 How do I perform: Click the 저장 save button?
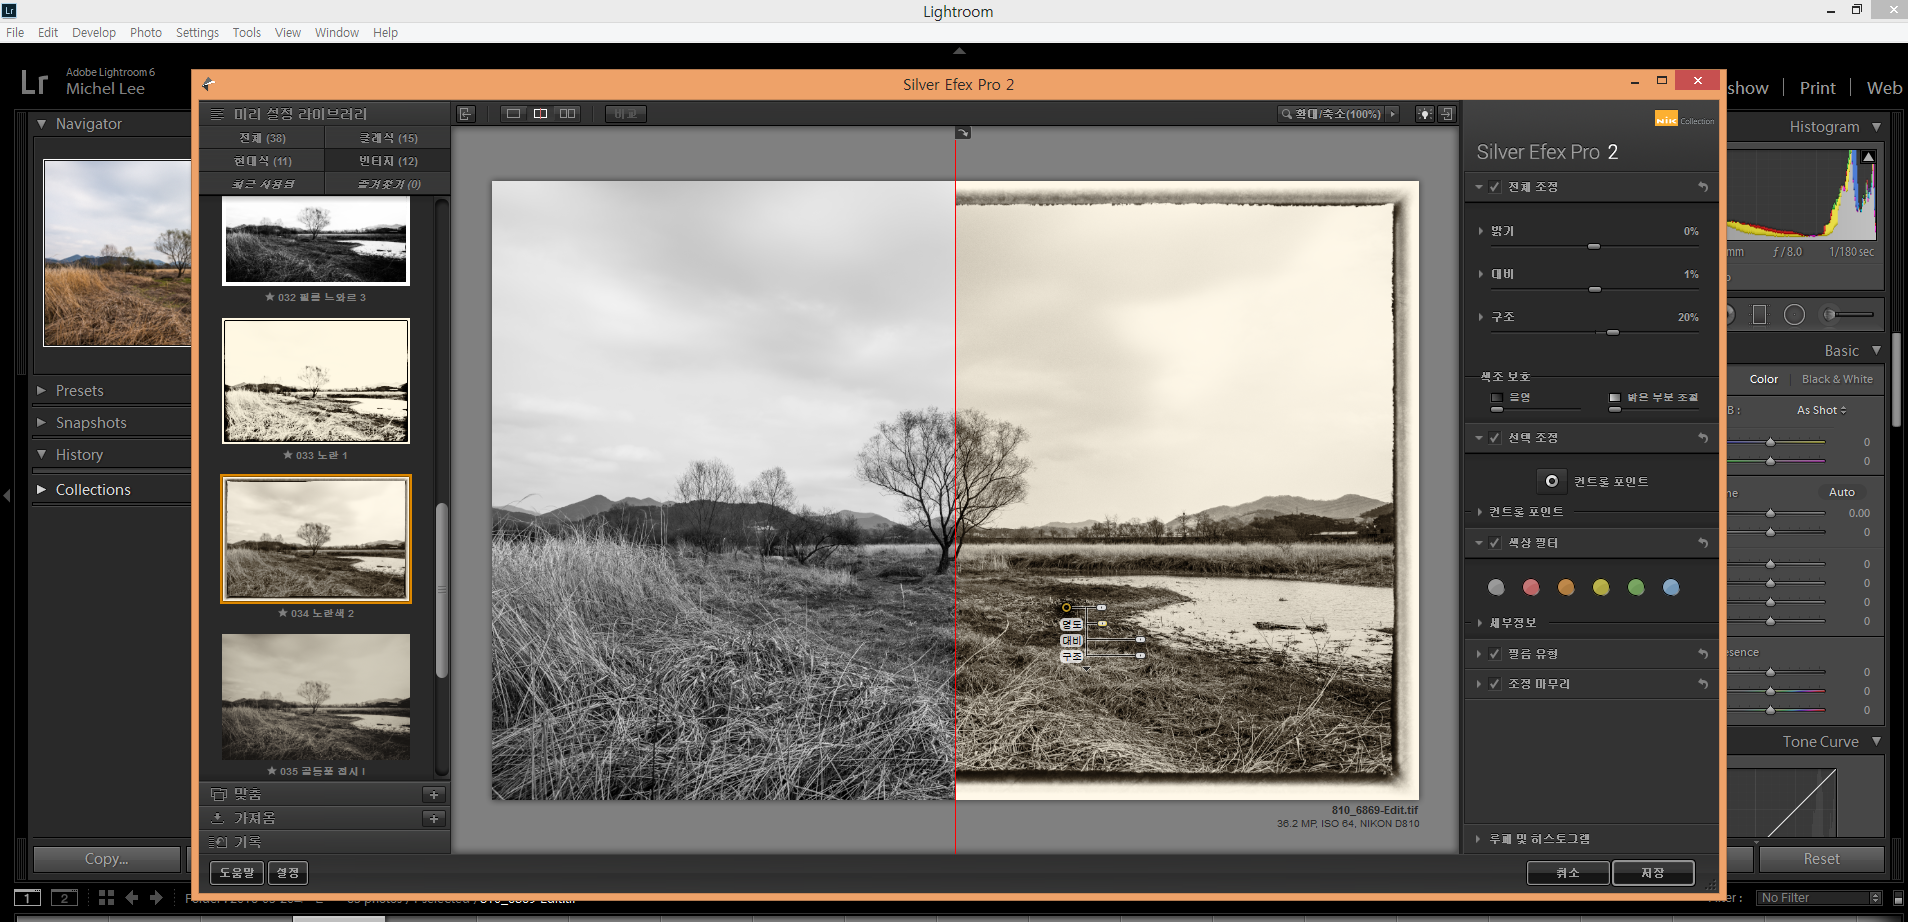pyautogui.click(x=1652, y=873)
